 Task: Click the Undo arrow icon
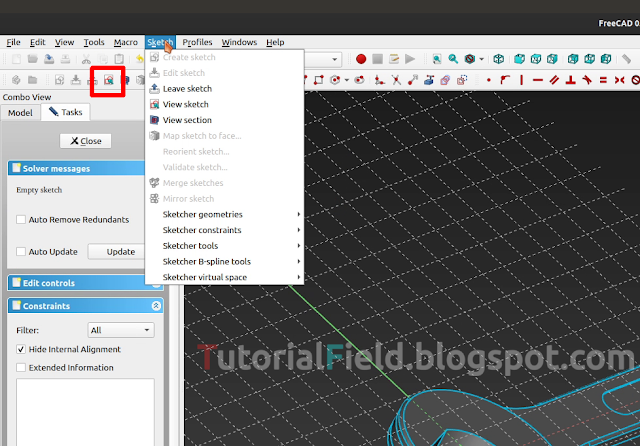click(140, 59)
